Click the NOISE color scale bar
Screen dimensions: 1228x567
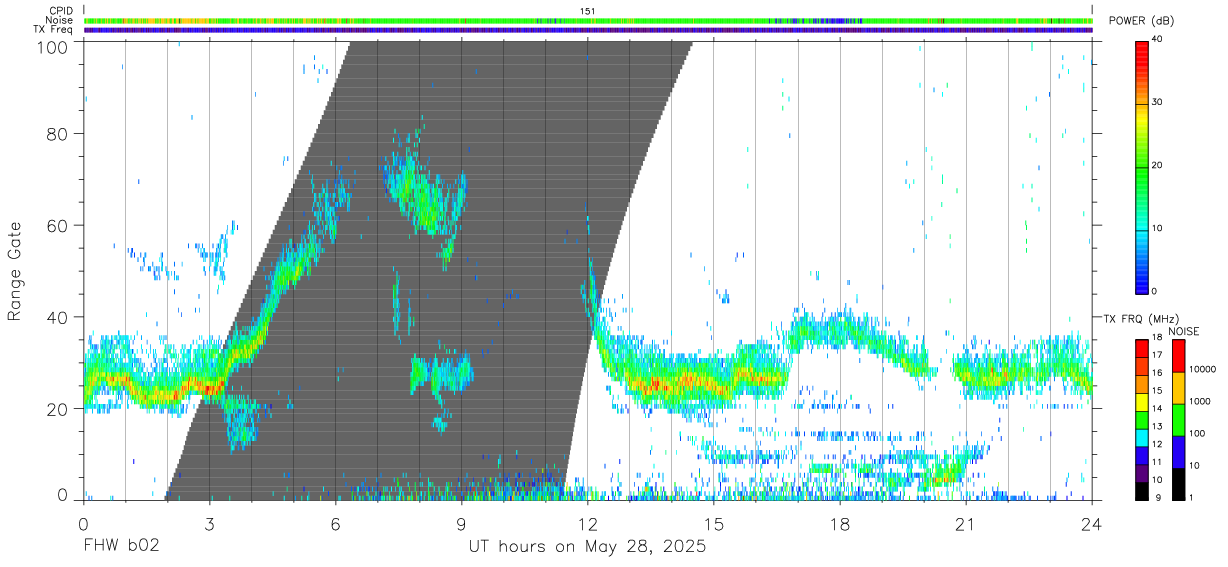click(x=1178, y=420)
